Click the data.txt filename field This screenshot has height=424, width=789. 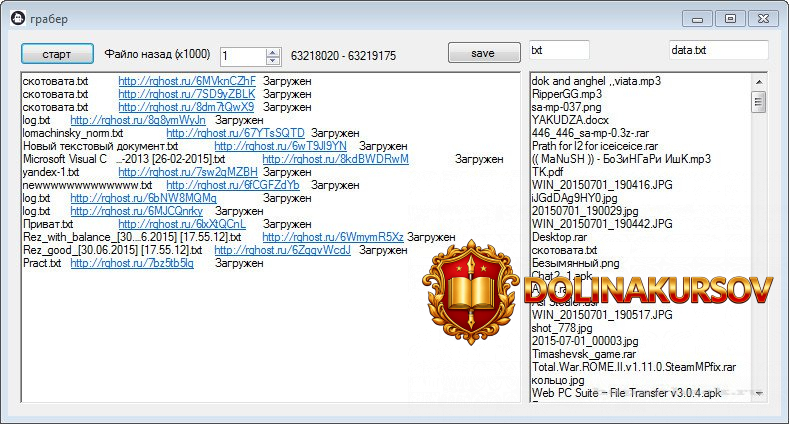[717, 50]
